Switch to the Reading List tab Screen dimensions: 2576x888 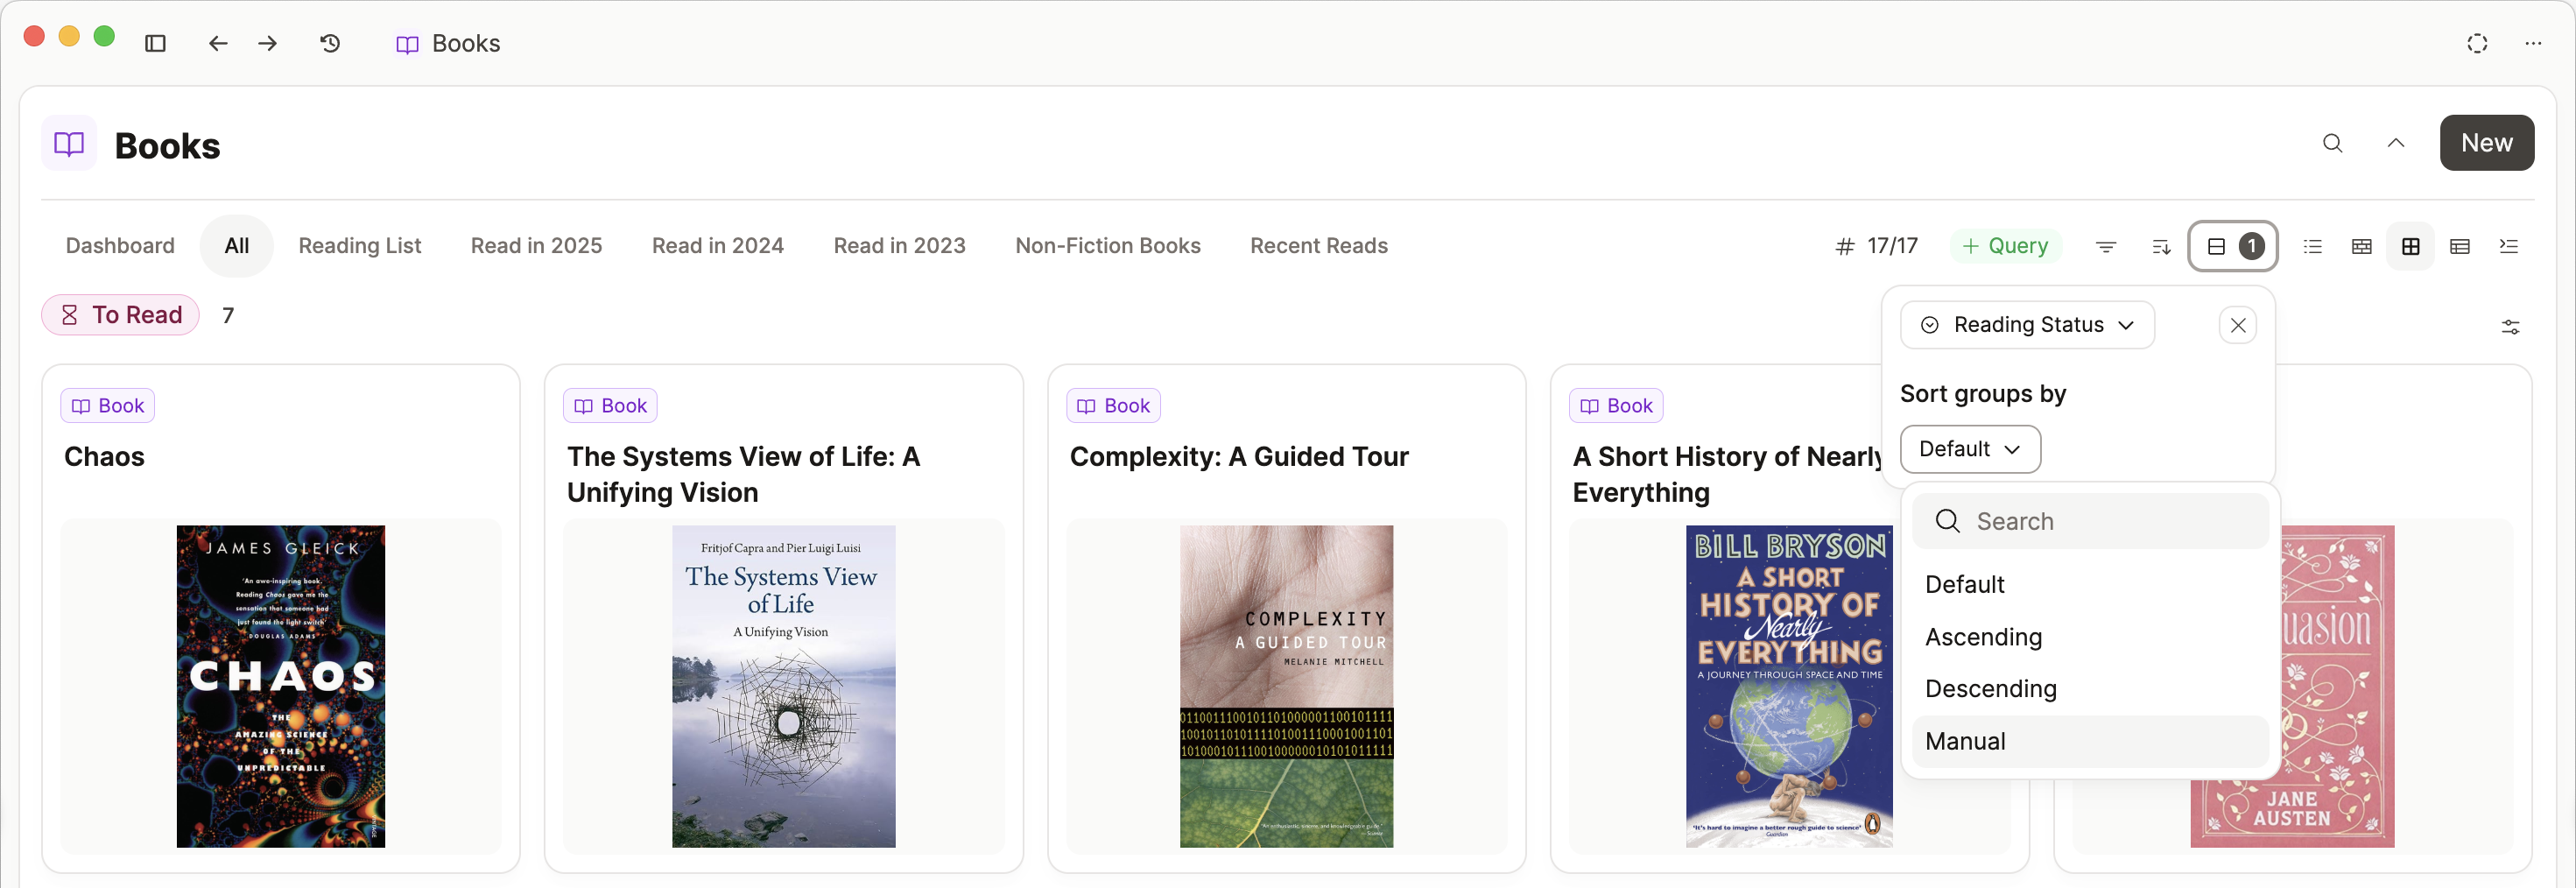(359, 246)
